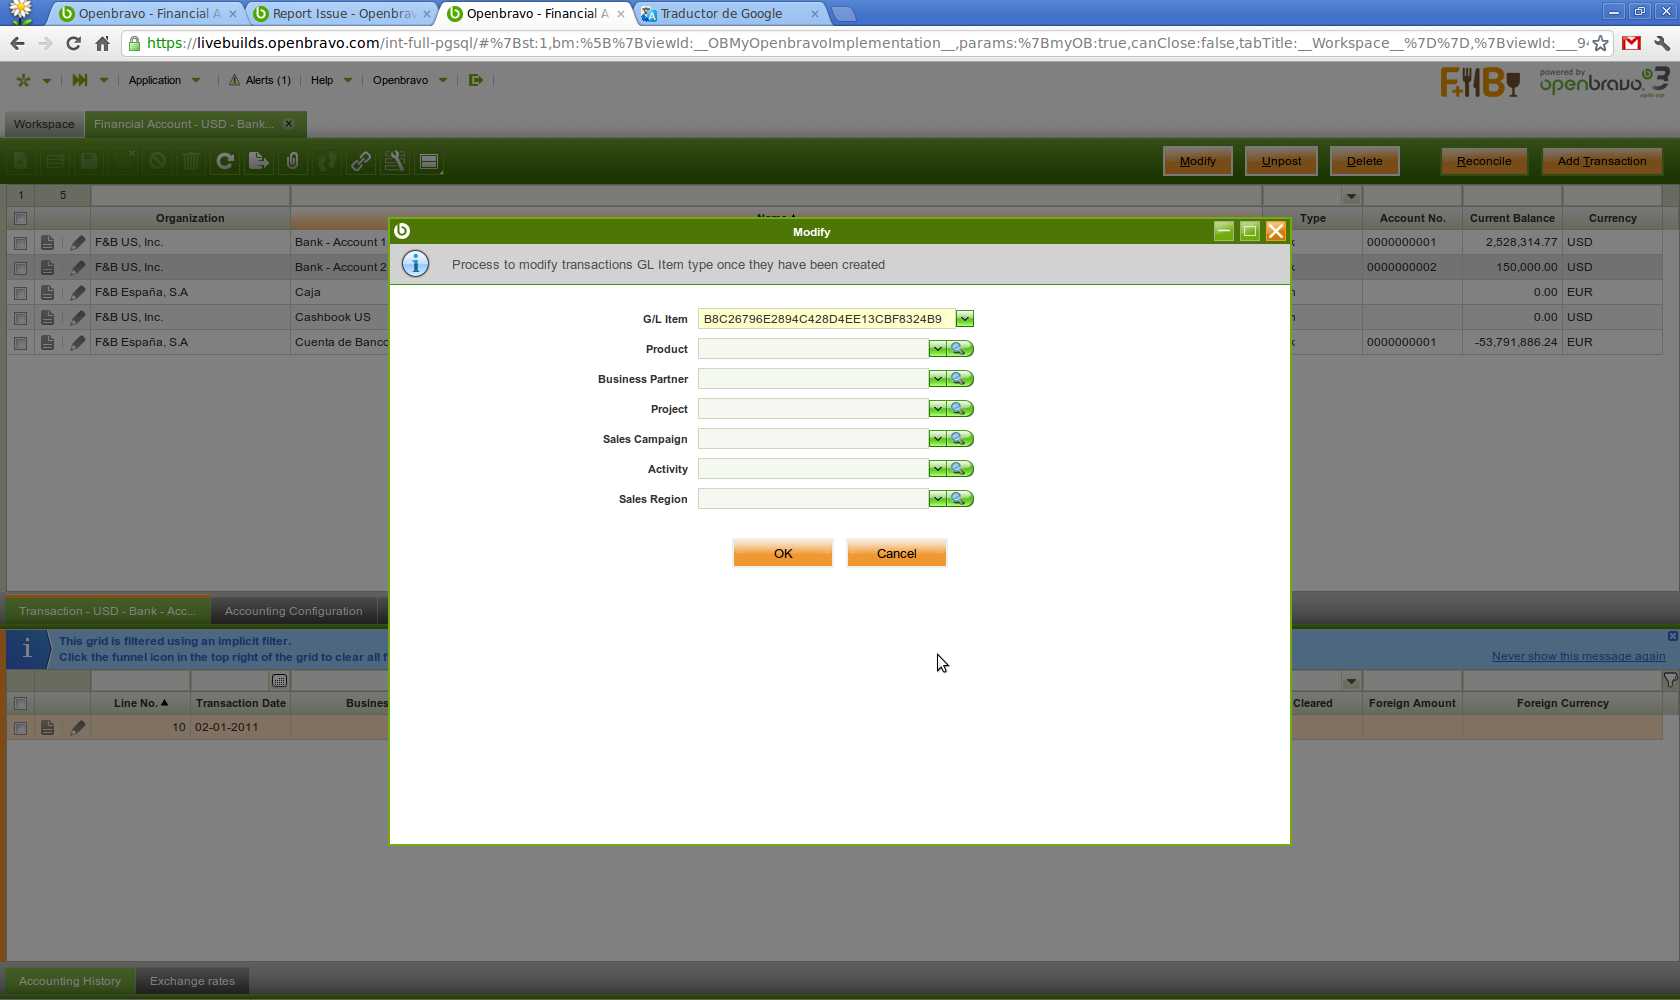Switch to the Exchange rates tab
Screen dimensions: 1680x1000
[192, 981]
